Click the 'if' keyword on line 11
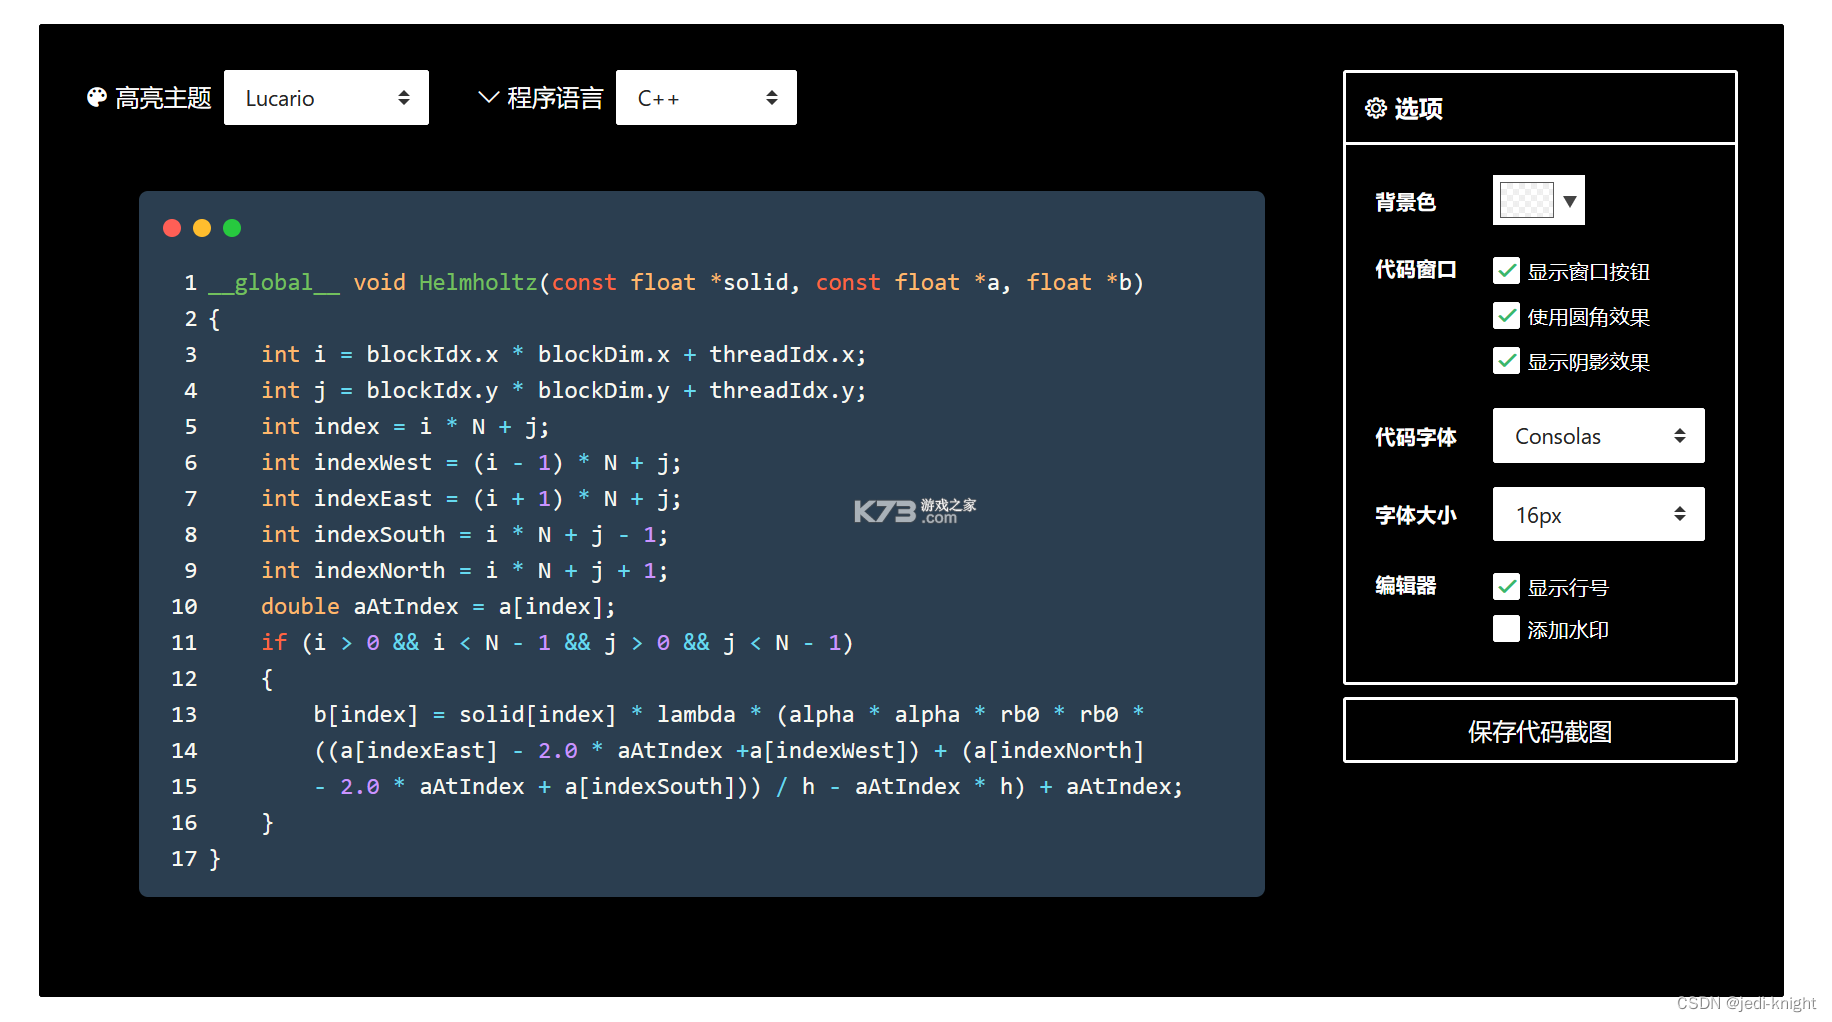This screenshot has width=1832, height=1022. pyautogui.click(x=274, y=643)
